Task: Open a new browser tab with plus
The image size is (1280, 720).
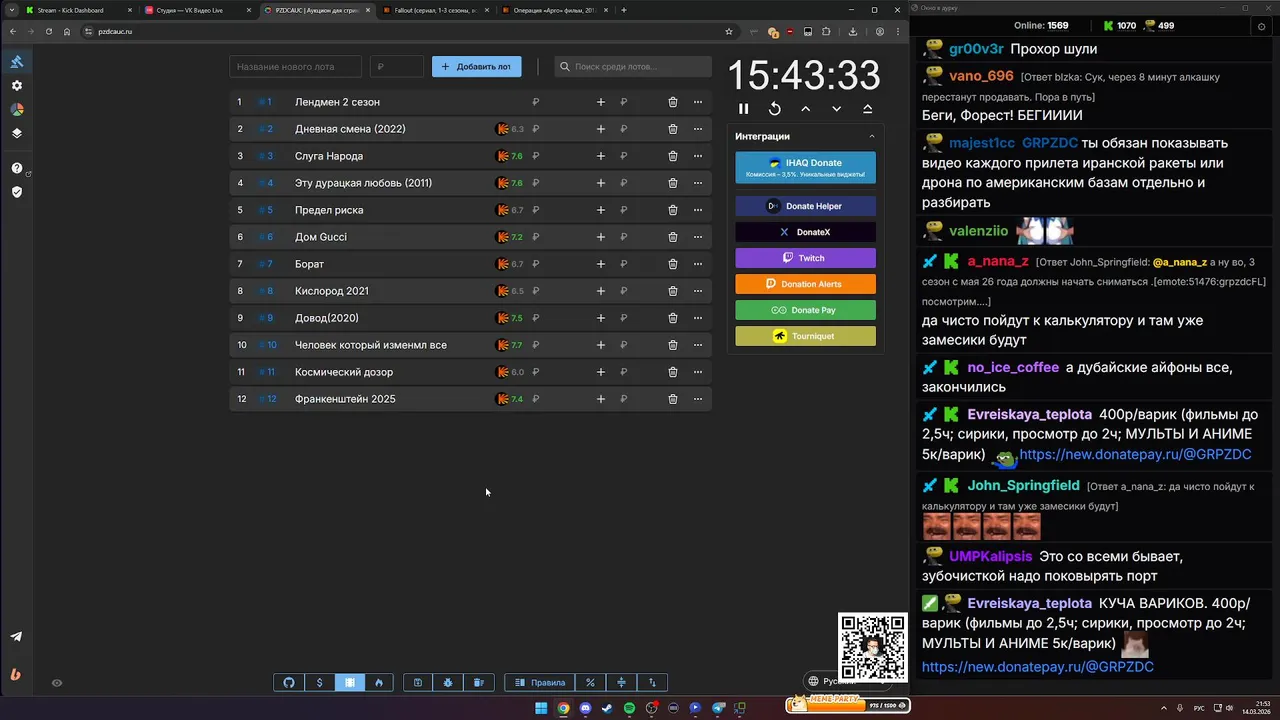Action: pyautogui.click(x=624, y=10)
